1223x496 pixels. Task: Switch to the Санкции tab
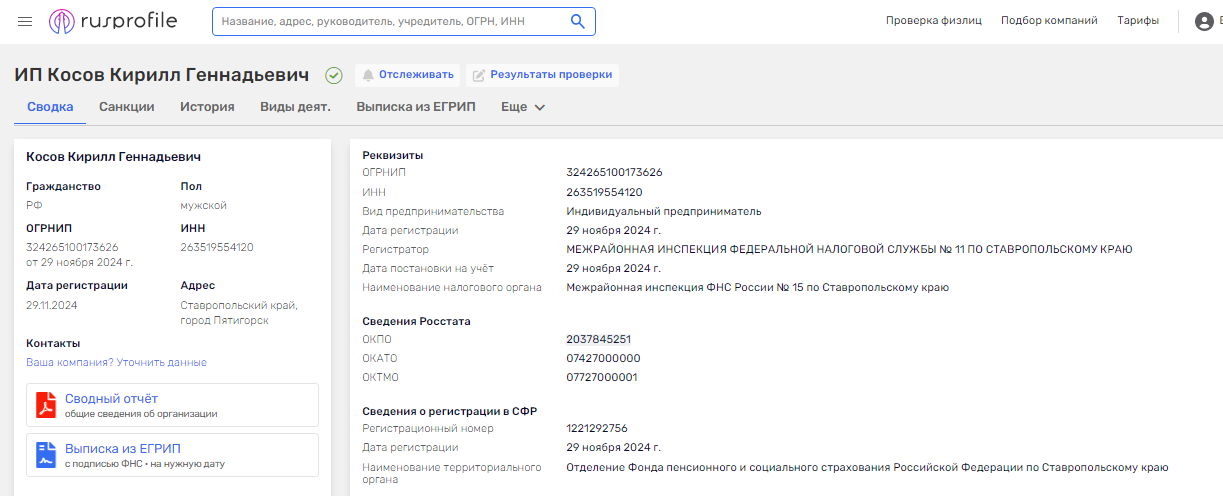[127, 107]
